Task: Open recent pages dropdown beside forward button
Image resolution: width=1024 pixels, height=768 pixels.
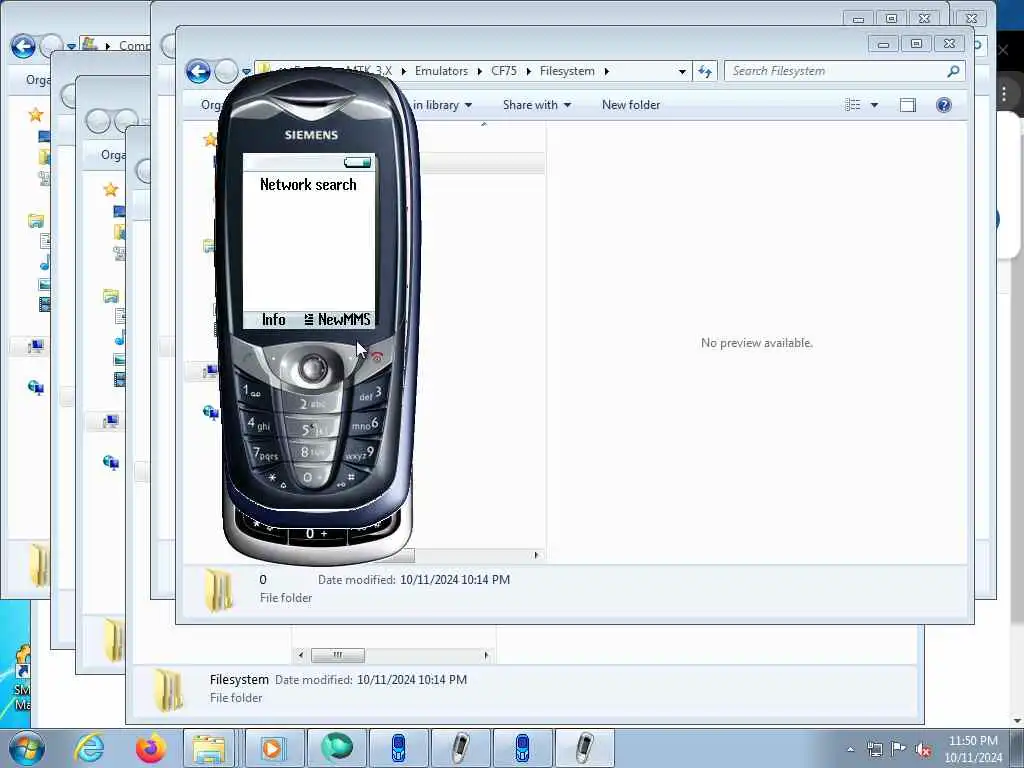Action: (x=246, y=72)
